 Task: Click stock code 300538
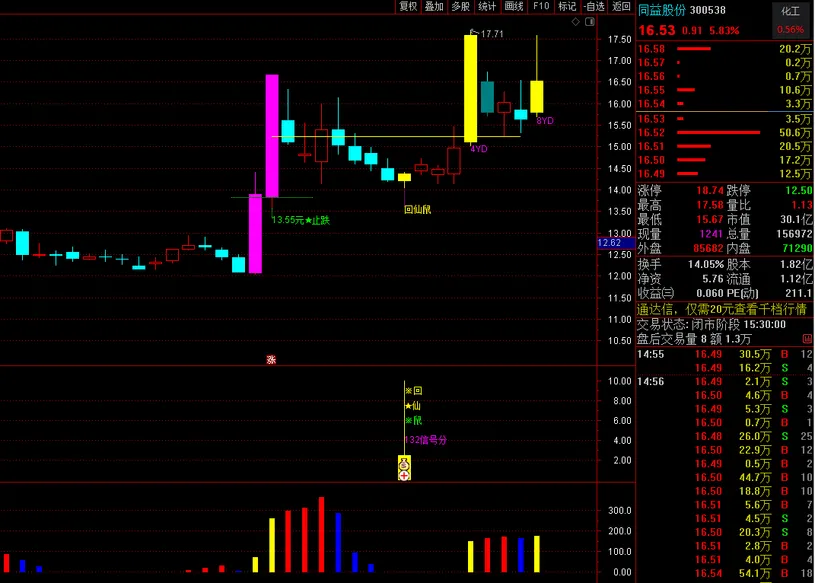[x=707, y=10]
